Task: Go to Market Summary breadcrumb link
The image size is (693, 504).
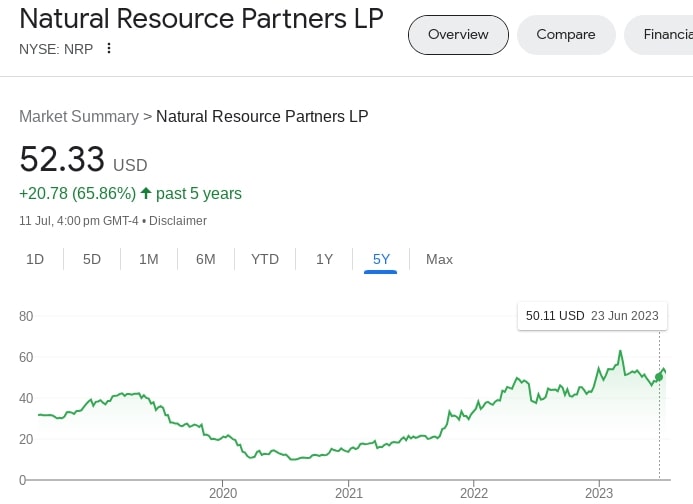Action: [79, 116]
